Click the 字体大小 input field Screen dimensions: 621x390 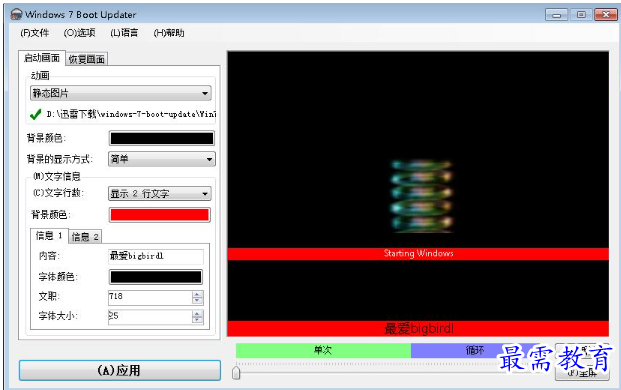150,317
